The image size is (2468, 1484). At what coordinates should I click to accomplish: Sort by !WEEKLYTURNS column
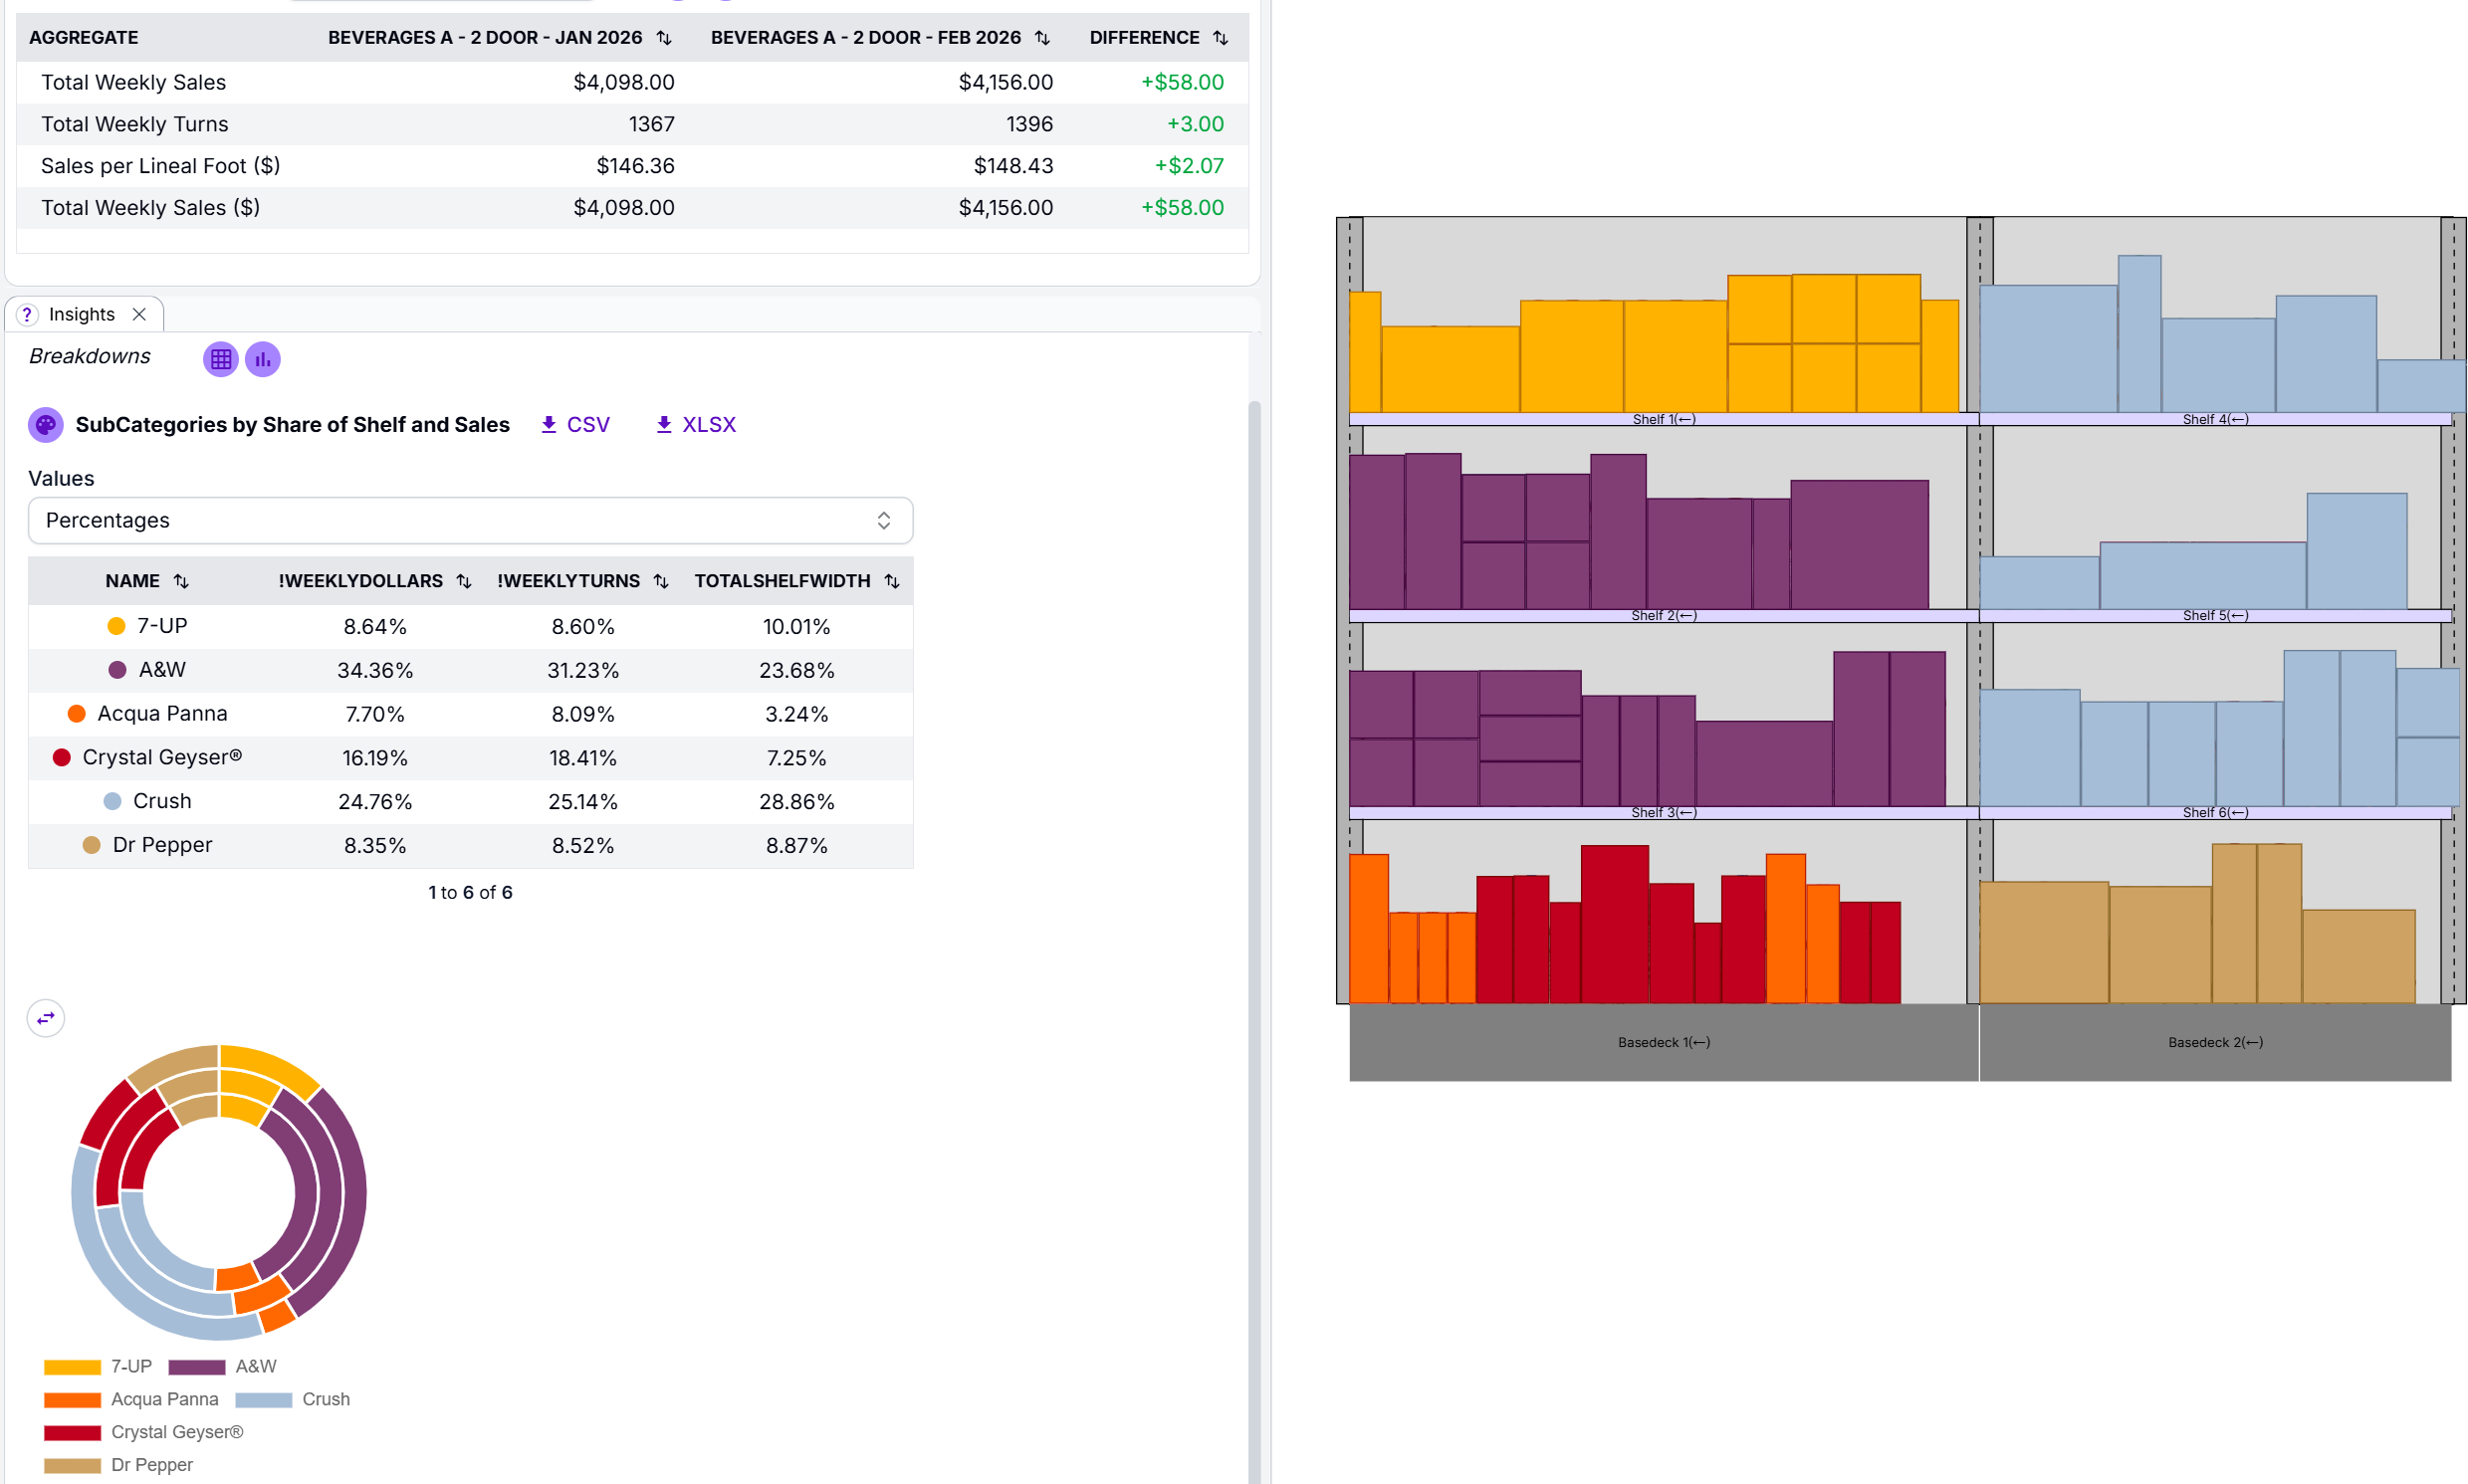[x=661, y=581]
